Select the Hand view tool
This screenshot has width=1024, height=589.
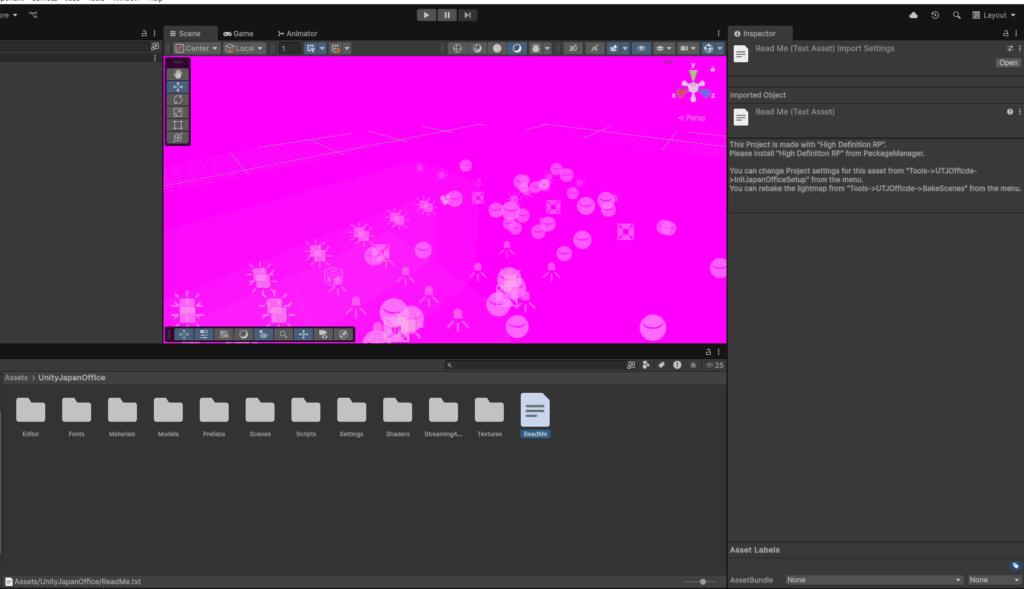[x=178, y=74]
